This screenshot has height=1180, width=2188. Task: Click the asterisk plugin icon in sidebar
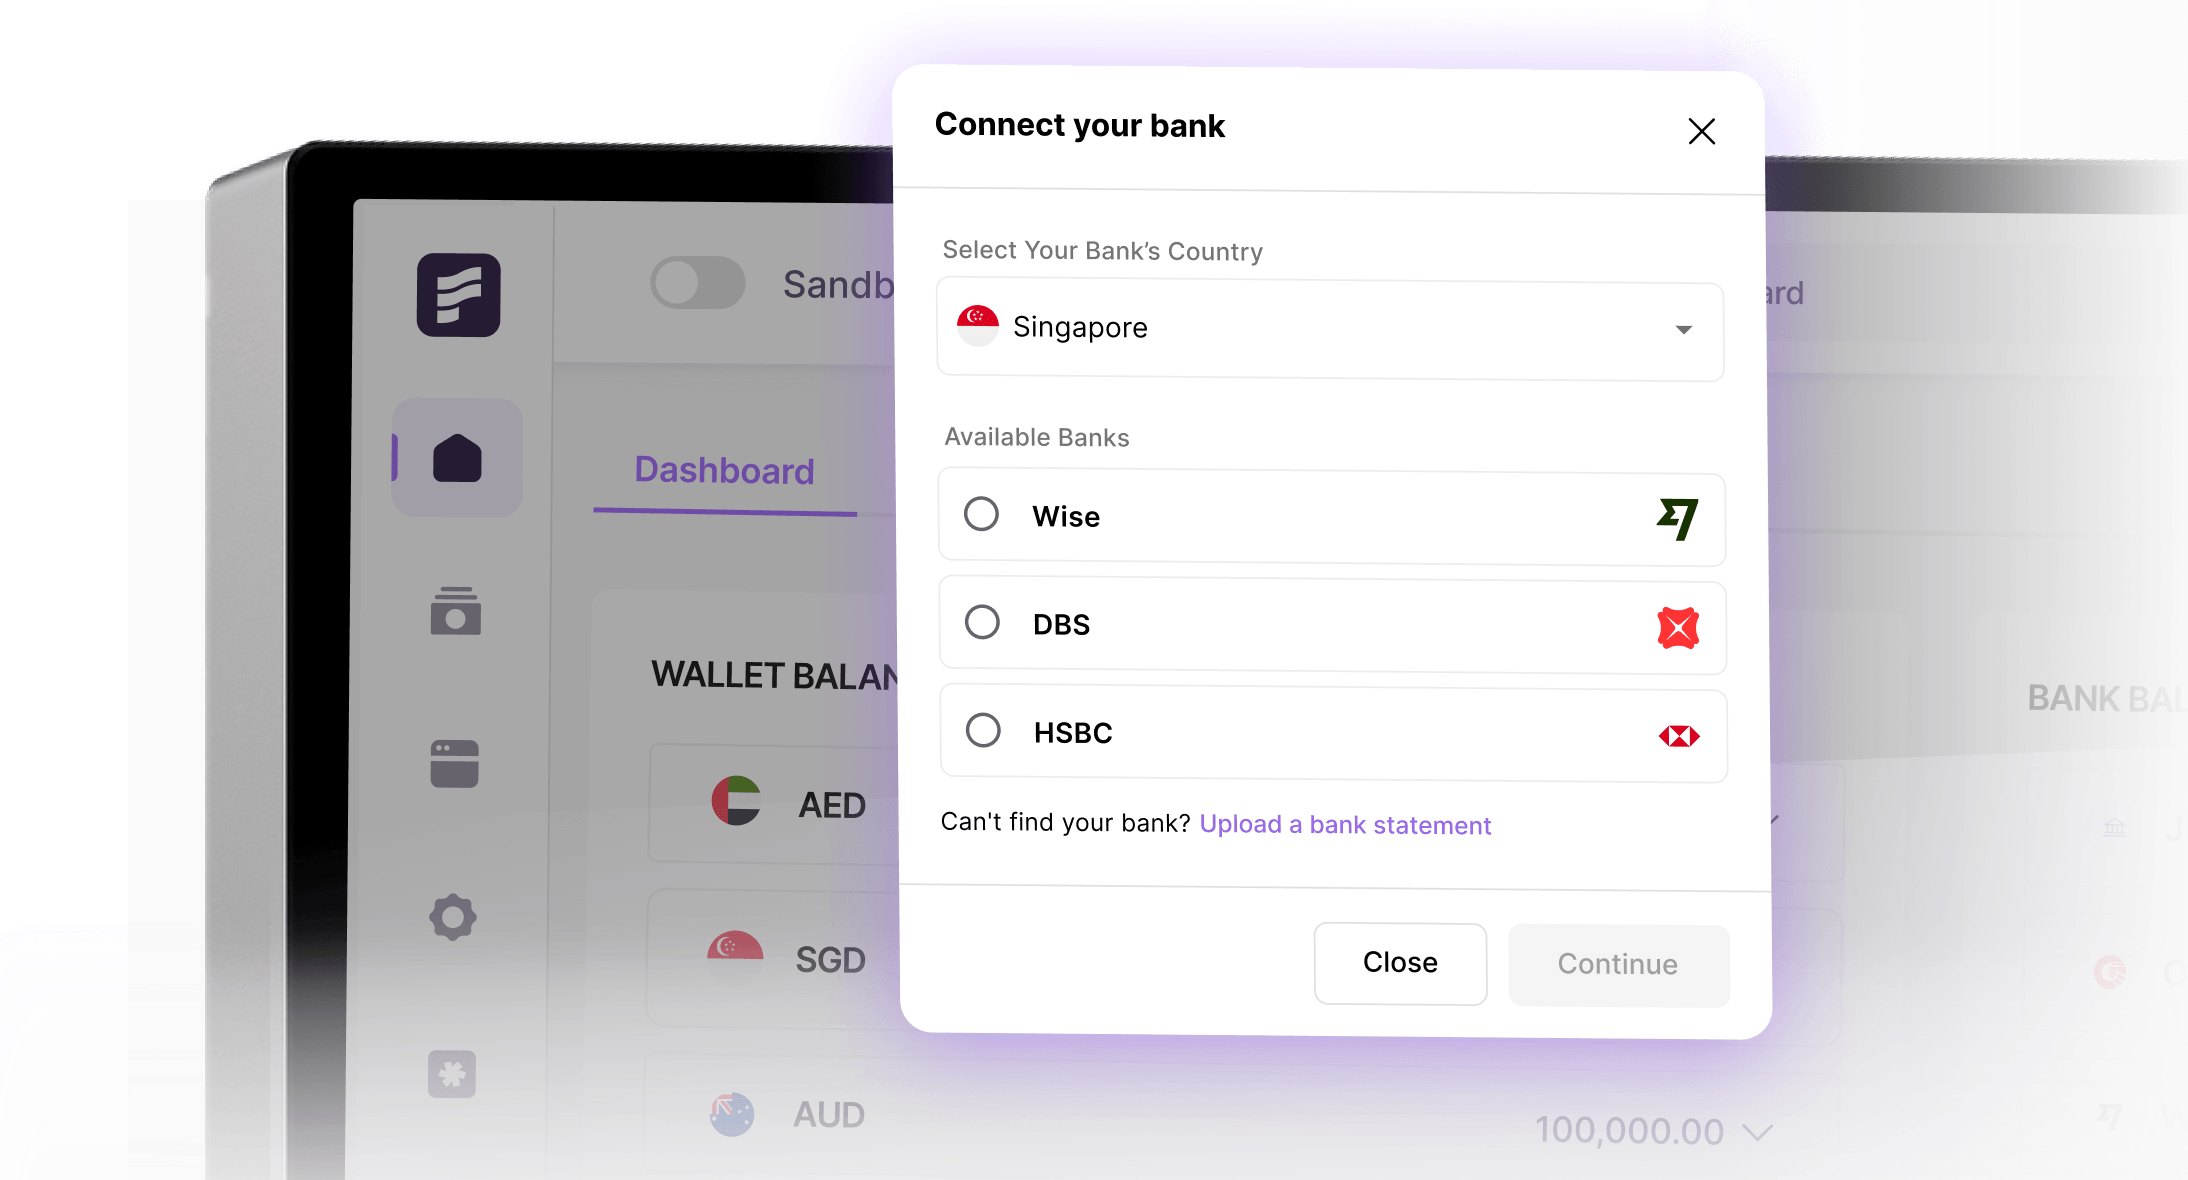tap(452, 1074)
